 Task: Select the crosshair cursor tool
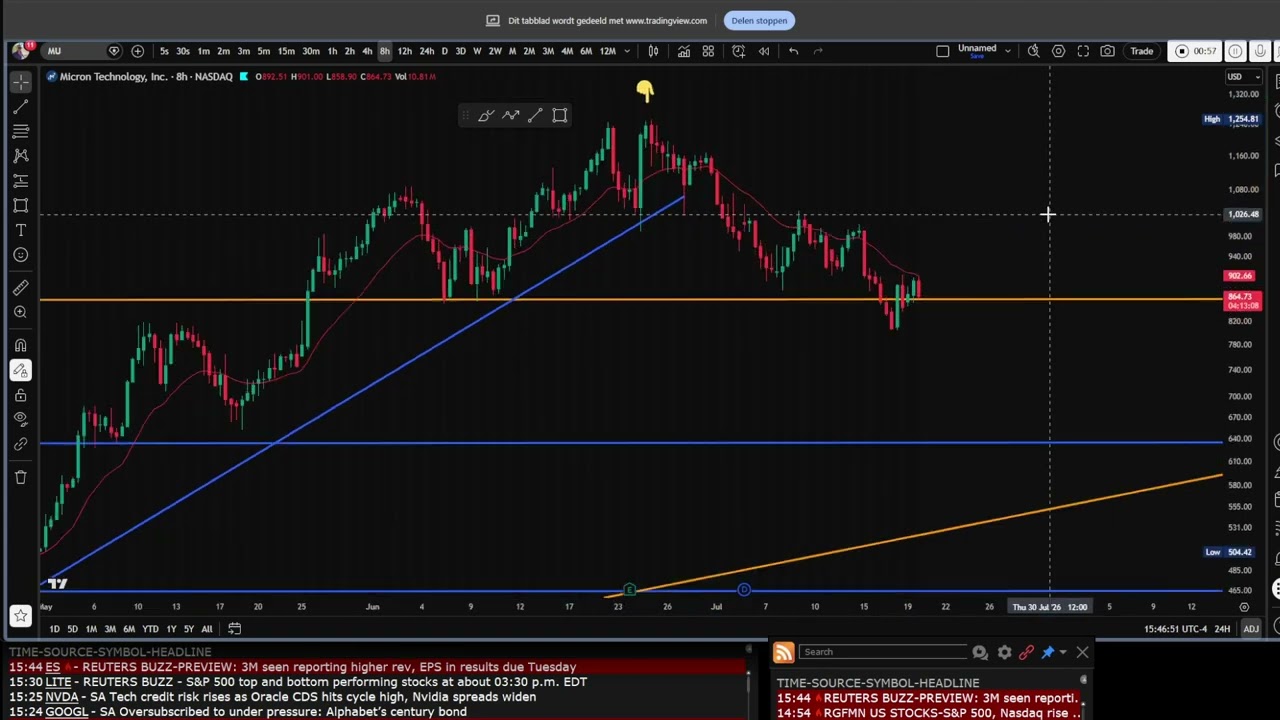tap(20, 81)
